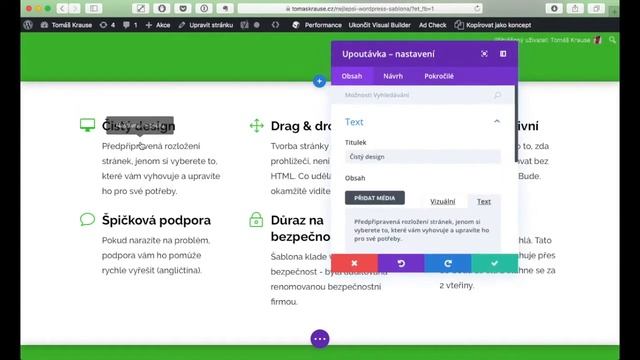
Task: Show Safari tab overview
Action: click(x=596, y=8)
